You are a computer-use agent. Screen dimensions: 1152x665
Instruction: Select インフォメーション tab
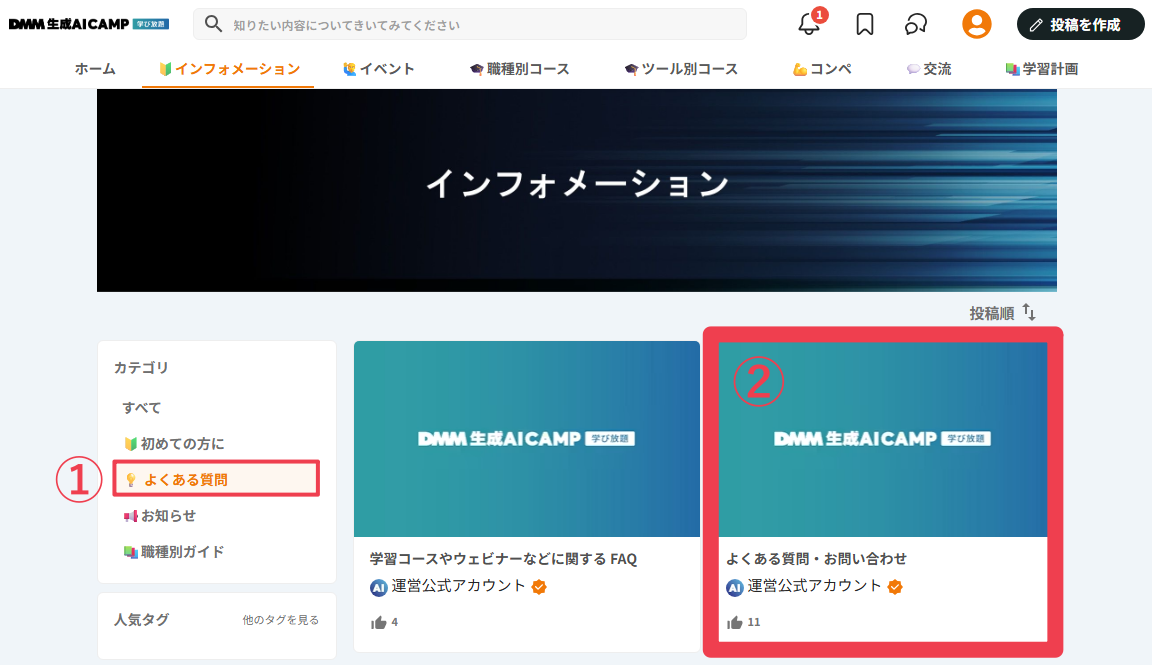coord(229,69)
